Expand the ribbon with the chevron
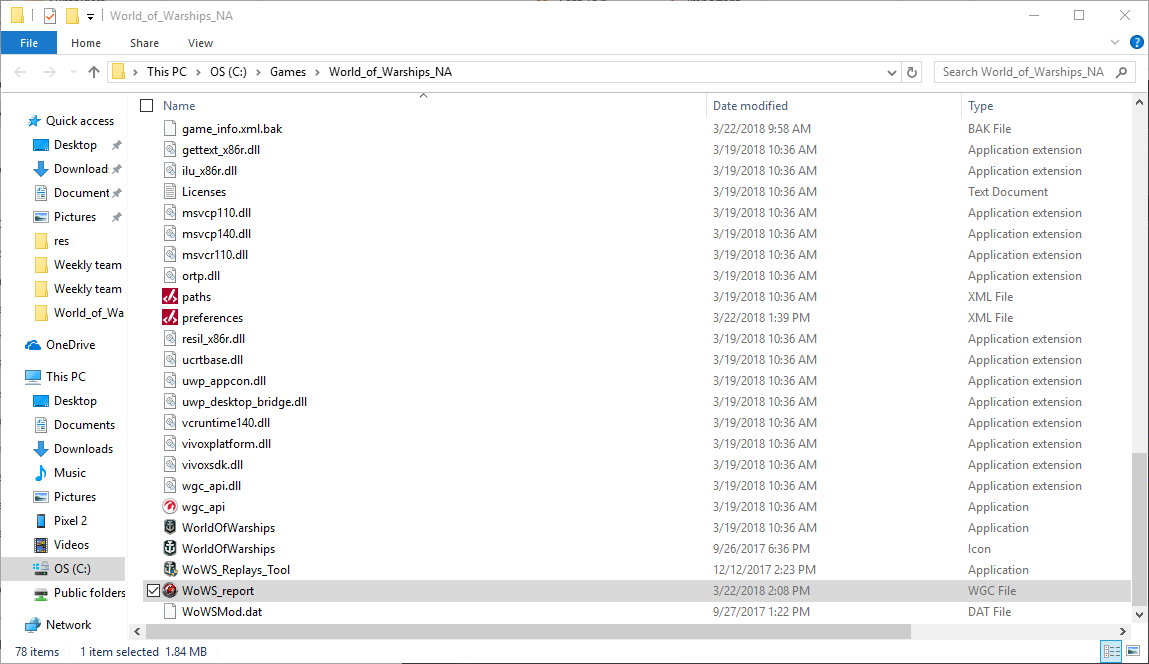 click(x=1115, y=43)
